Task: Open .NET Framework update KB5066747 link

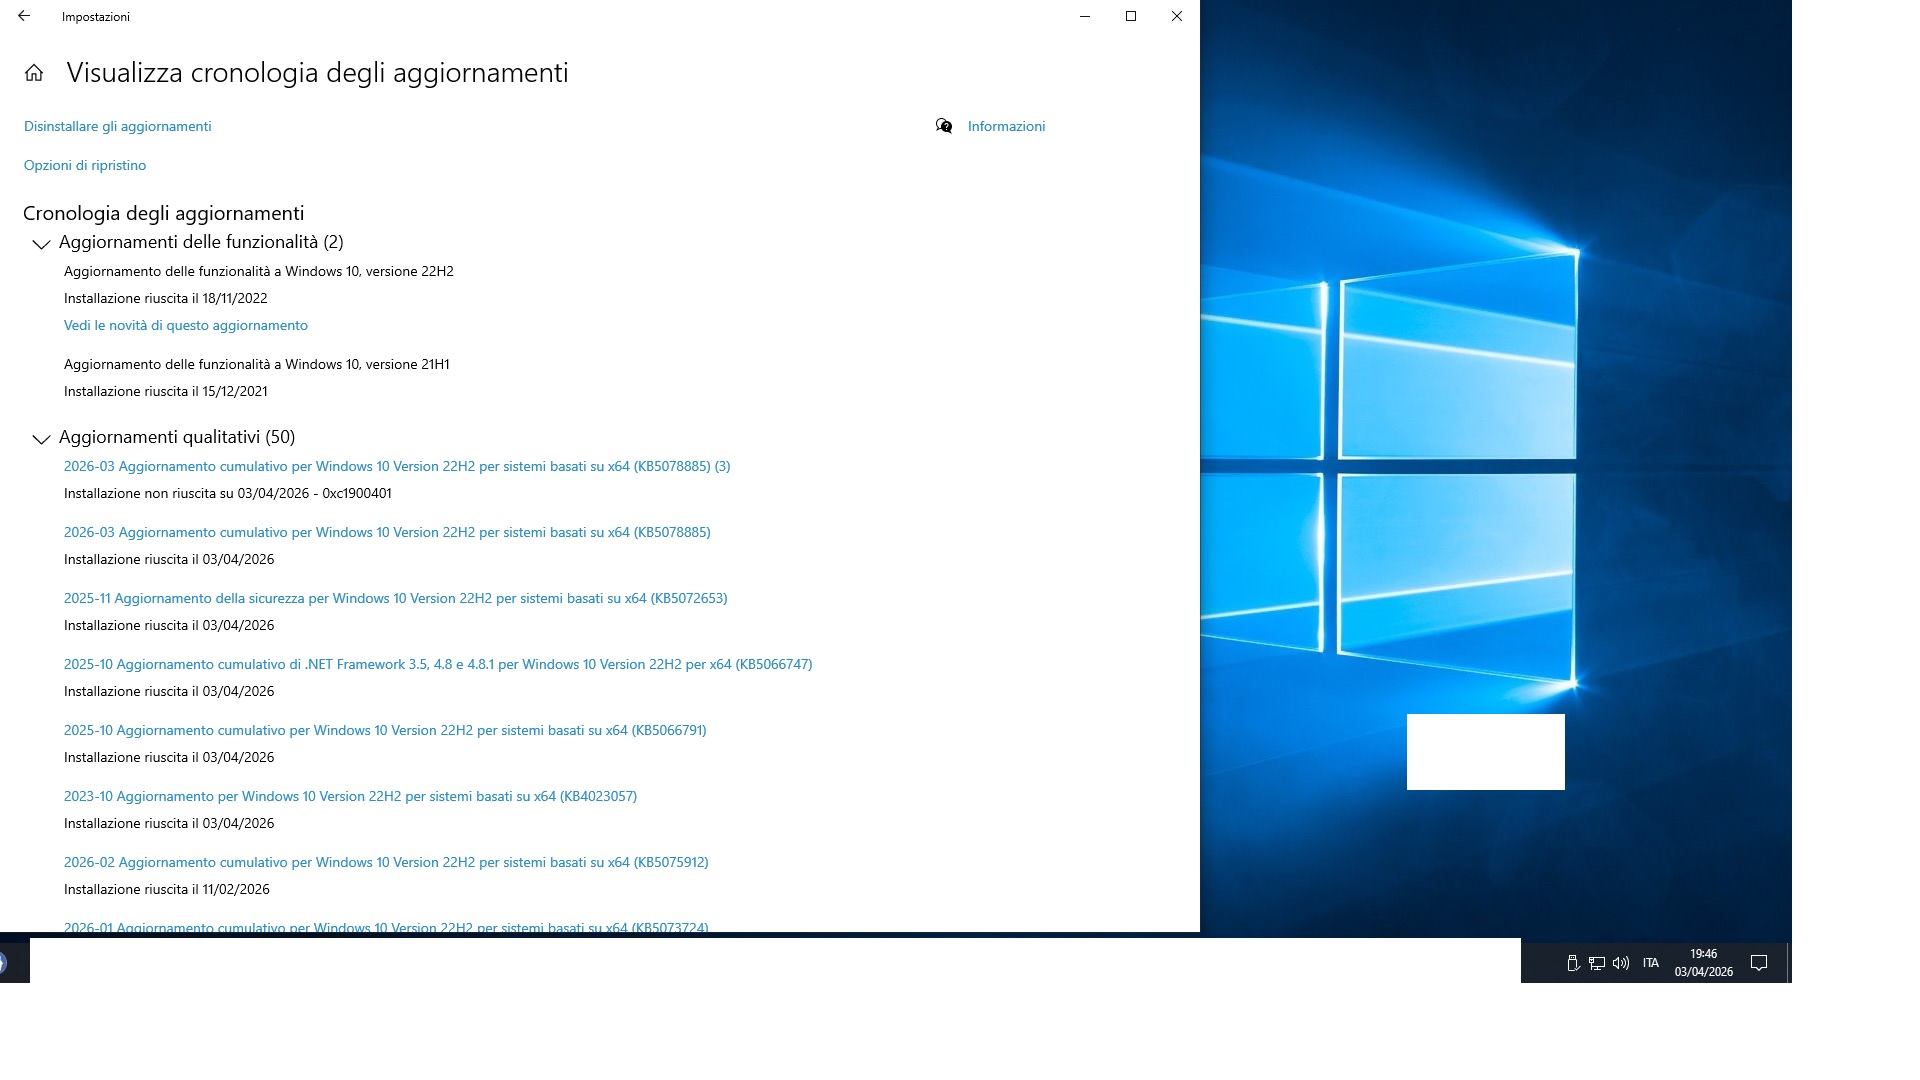Action: pyautogui.click(x=438, y=664)
